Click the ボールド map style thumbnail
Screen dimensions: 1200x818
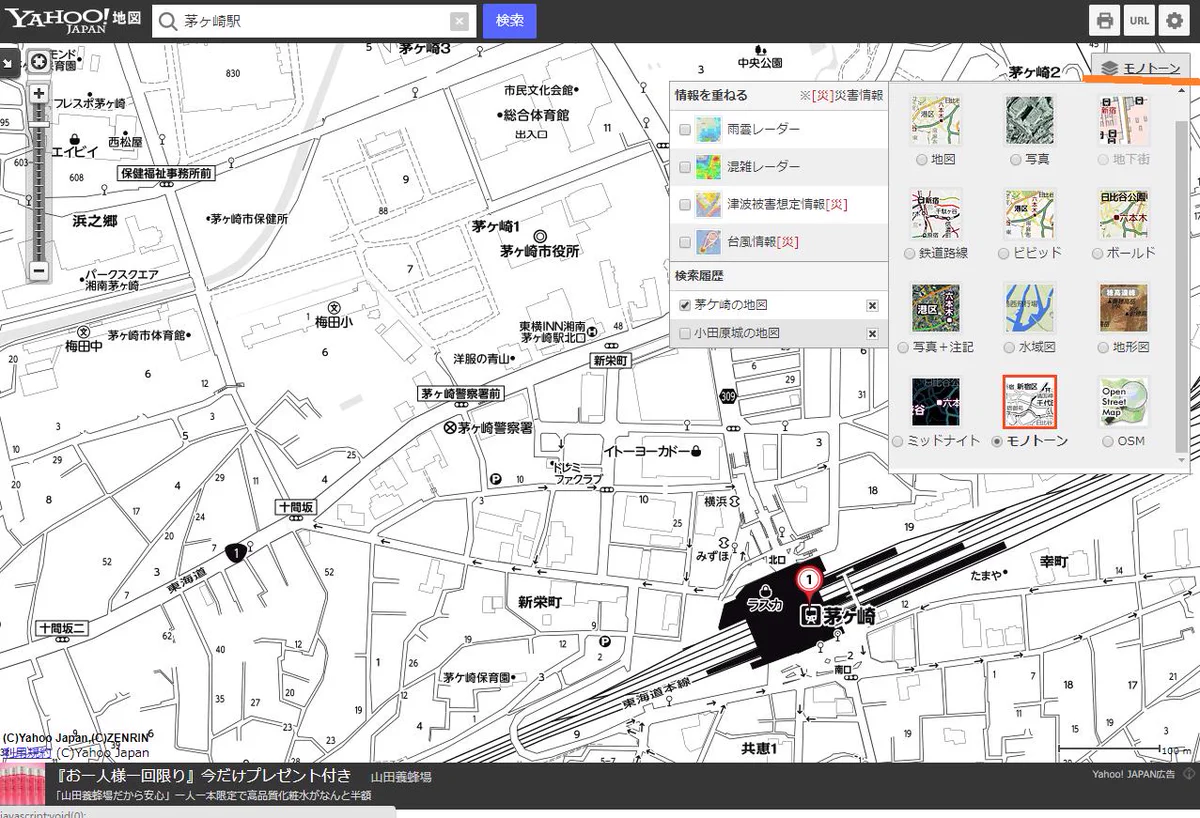tap(1124, 215)
